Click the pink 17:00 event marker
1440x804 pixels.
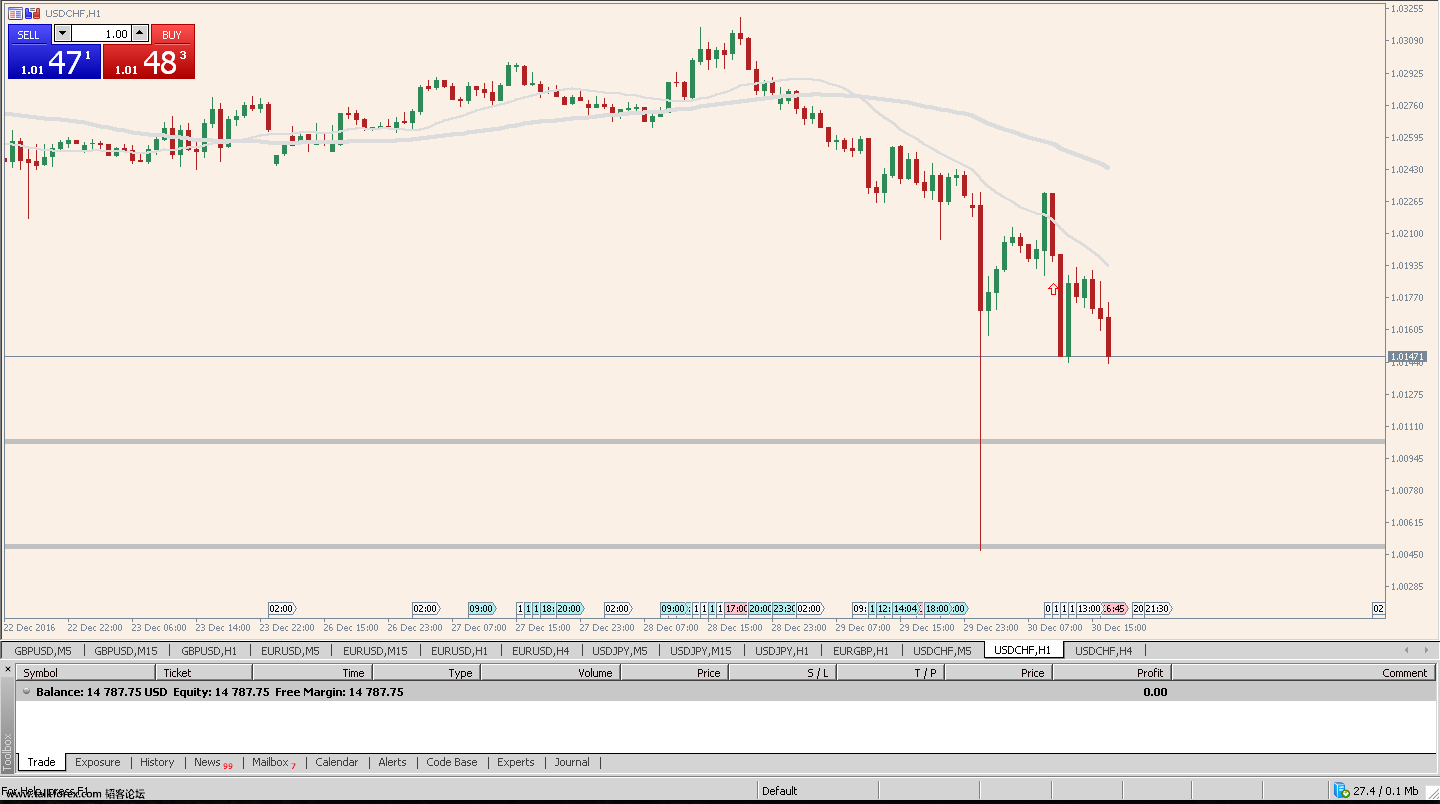(x=737, y=608)
